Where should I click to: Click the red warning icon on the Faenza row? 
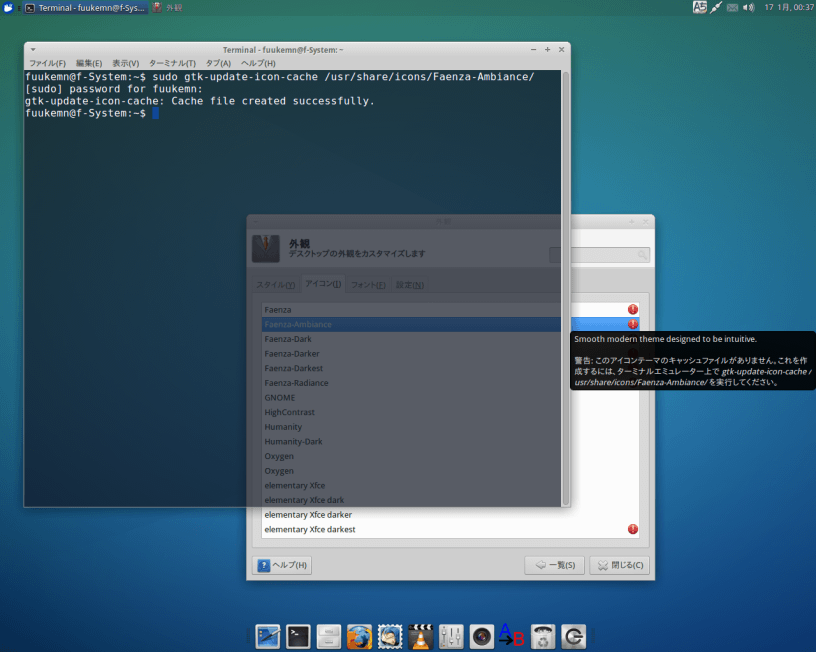633,310
